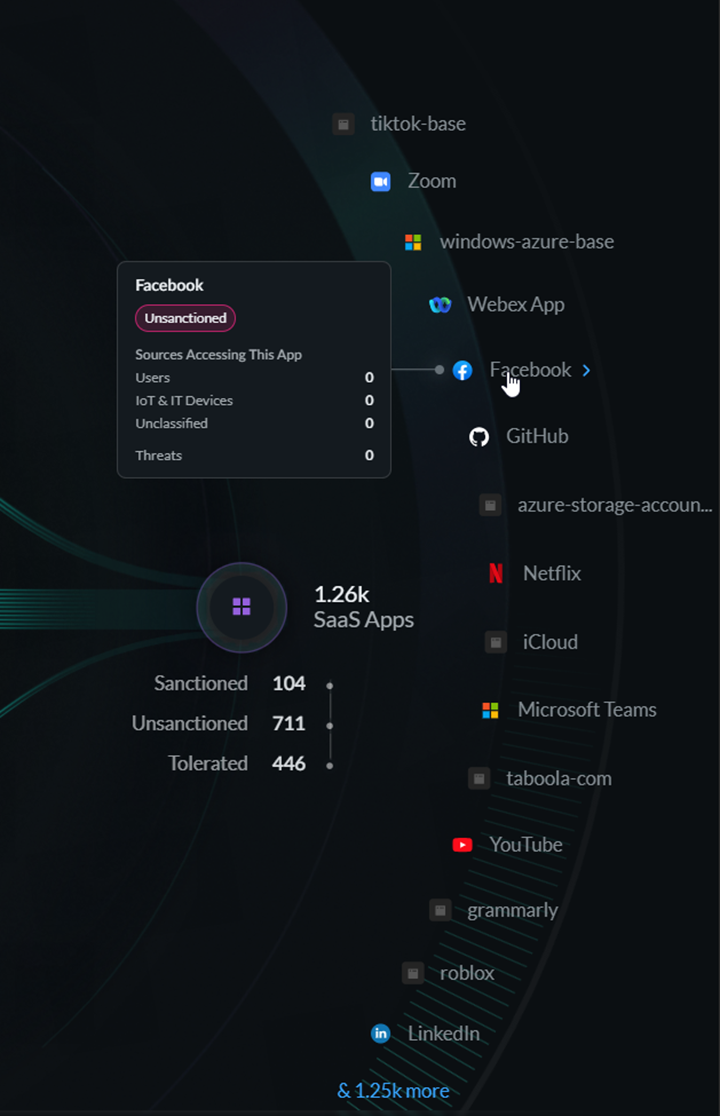Click the Facebook logo icon
This screenshot has height=1116, width=720.
(462, 370)
